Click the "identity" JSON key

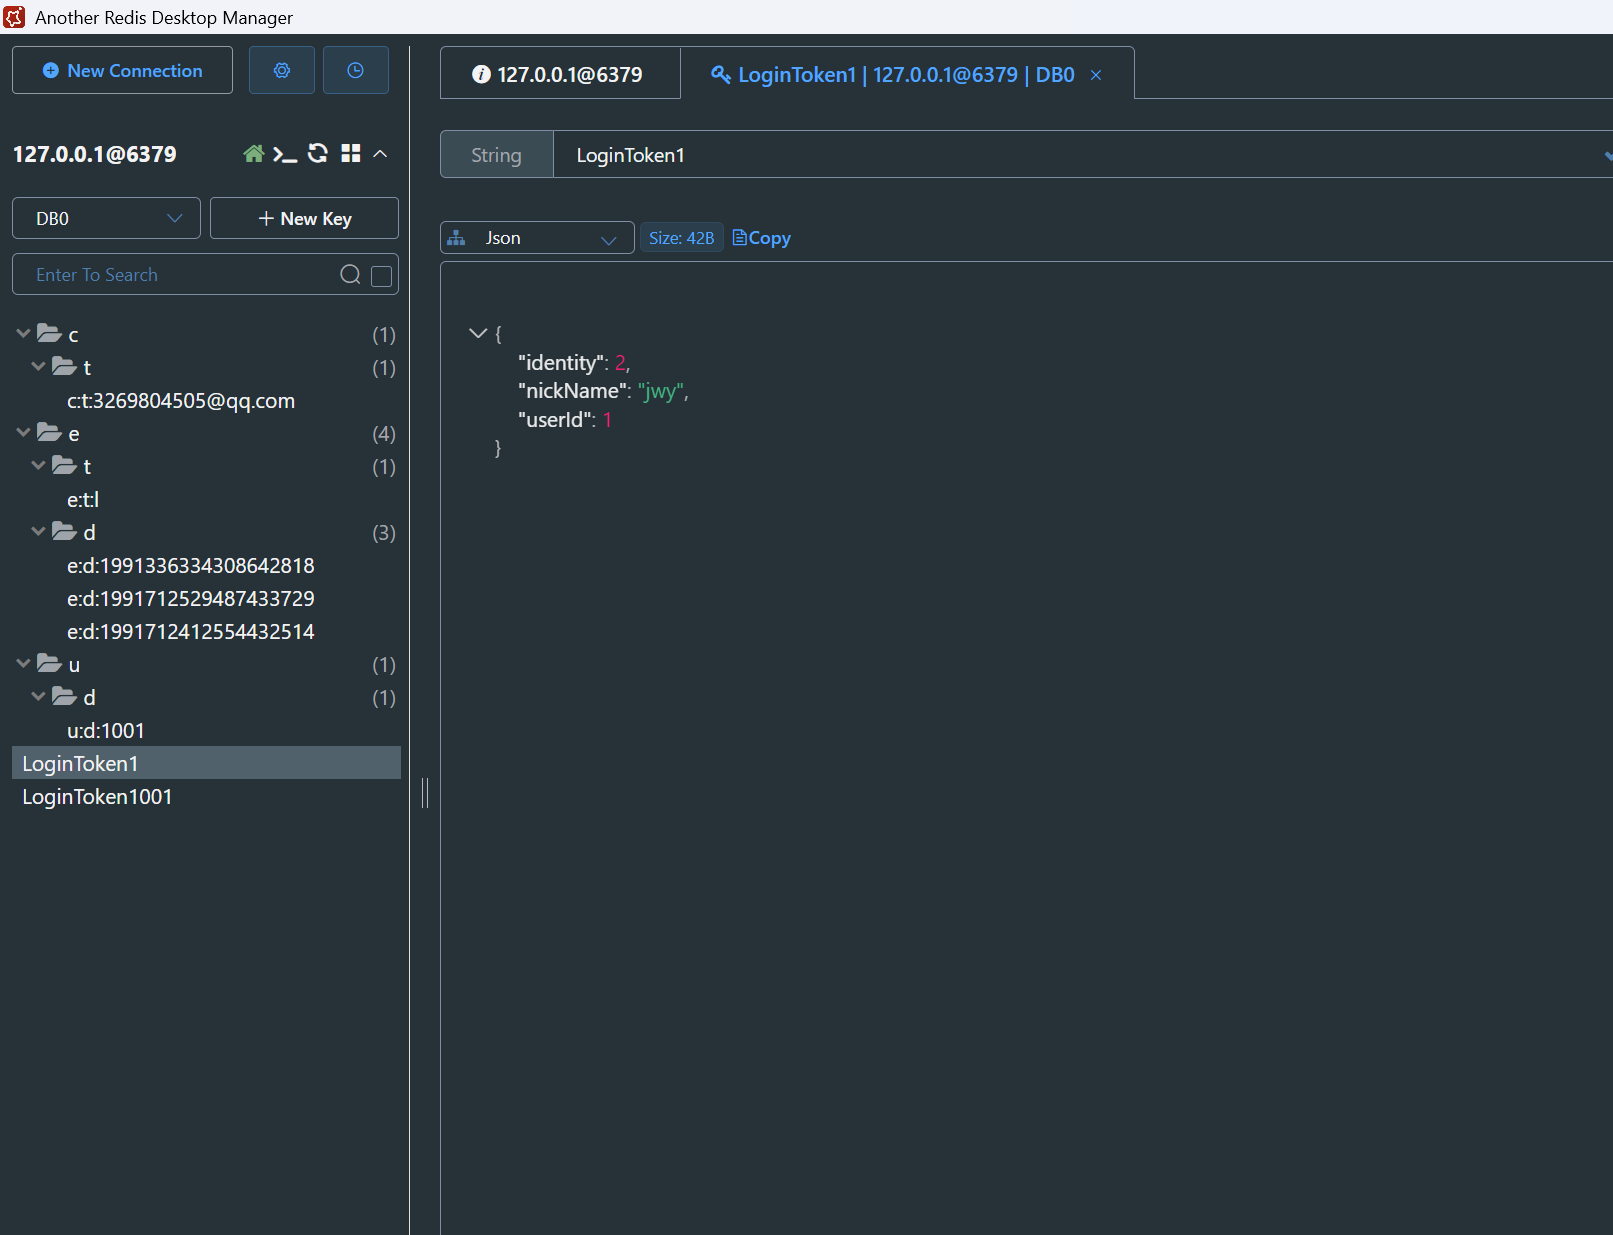coord(561,363)
